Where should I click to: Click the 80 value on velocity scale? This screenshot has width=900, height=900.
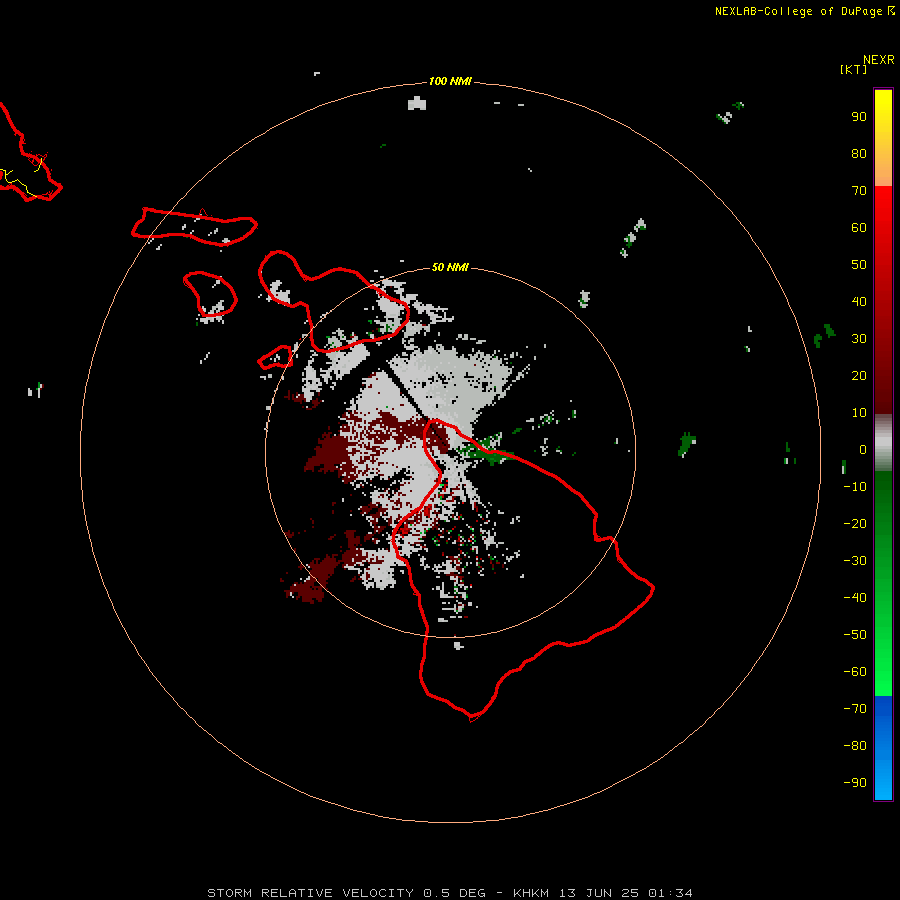pyautogui.click(x=859, y=154)
